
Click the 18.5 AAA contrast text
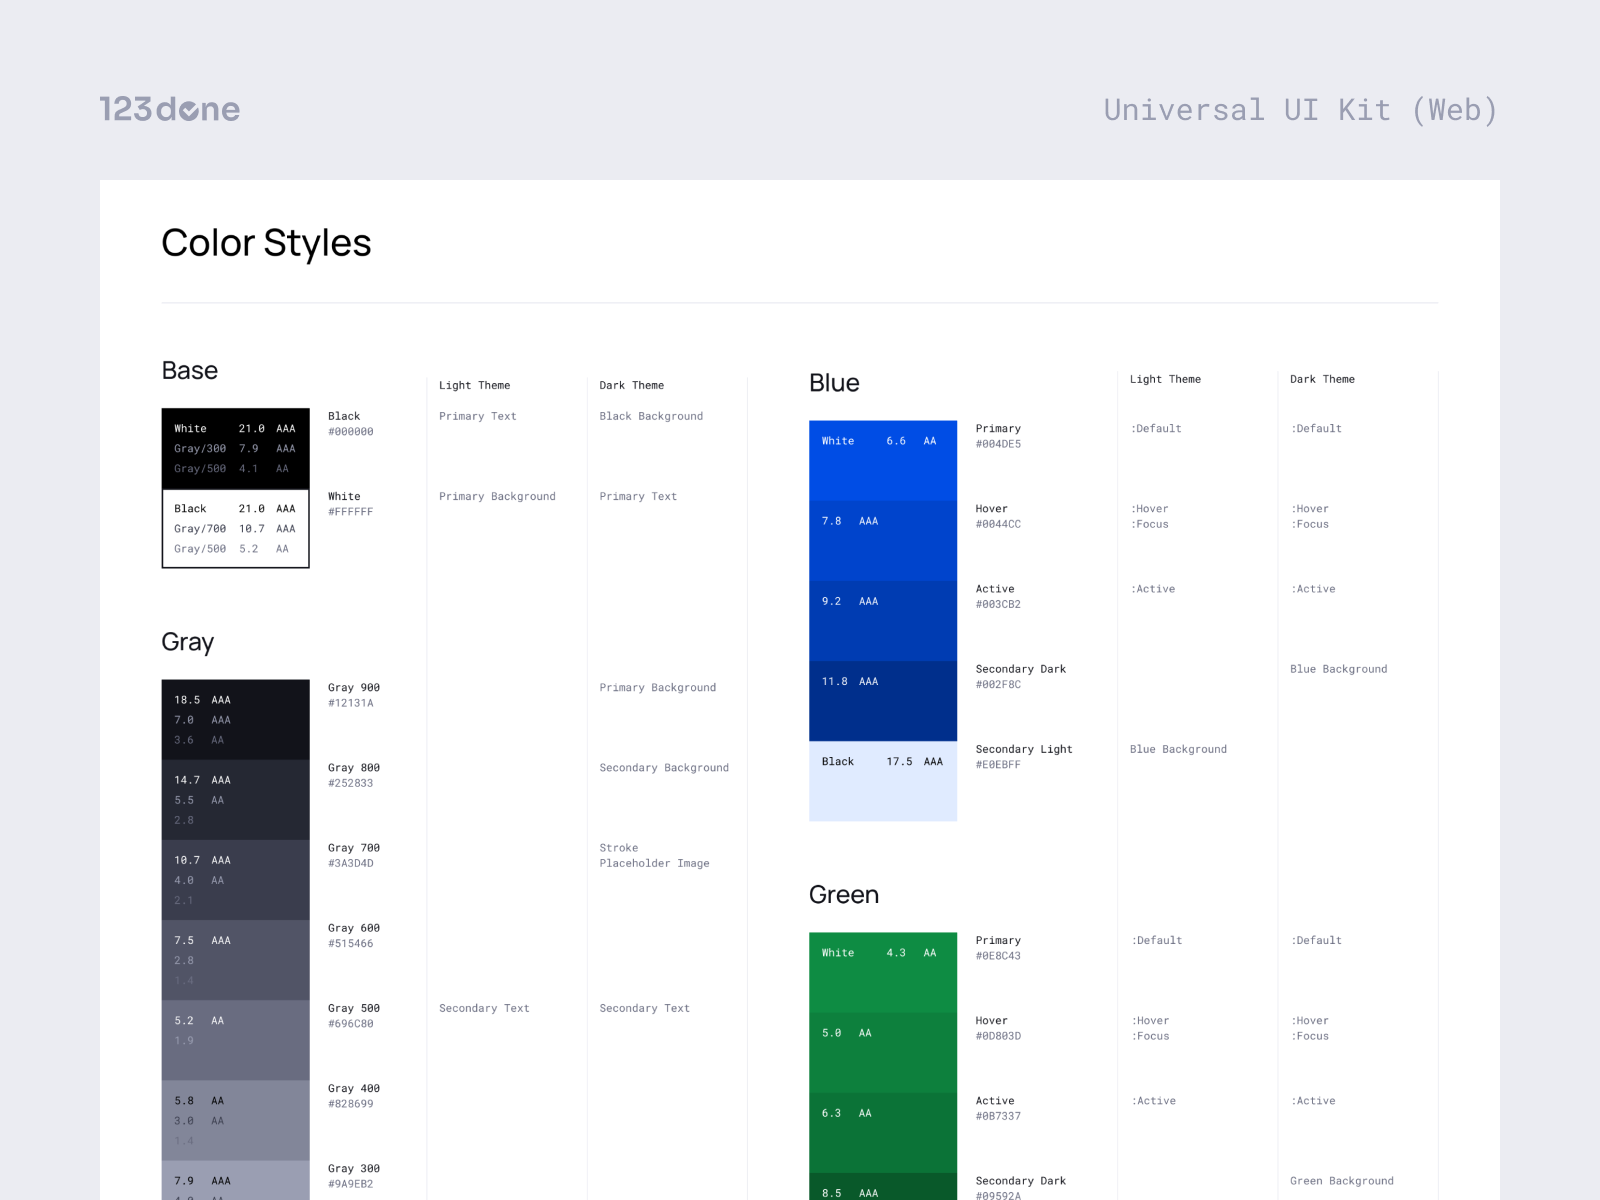202,700
